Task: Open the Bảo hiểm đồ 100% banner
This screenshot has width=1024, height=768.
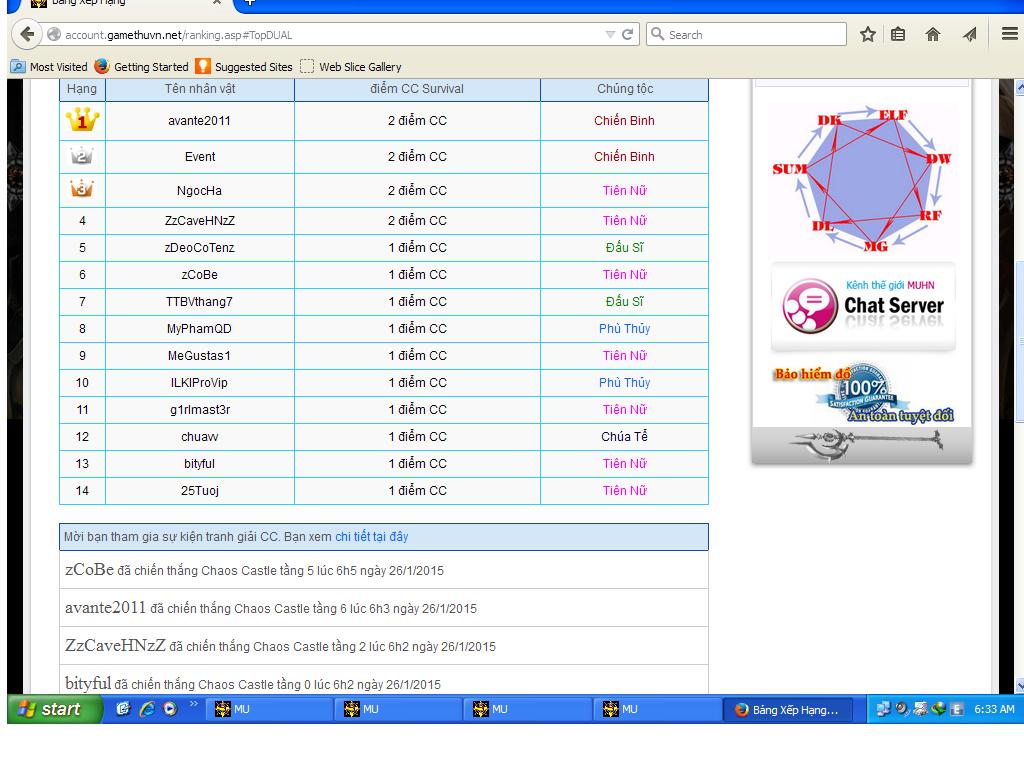Action: tap(863, 394)
